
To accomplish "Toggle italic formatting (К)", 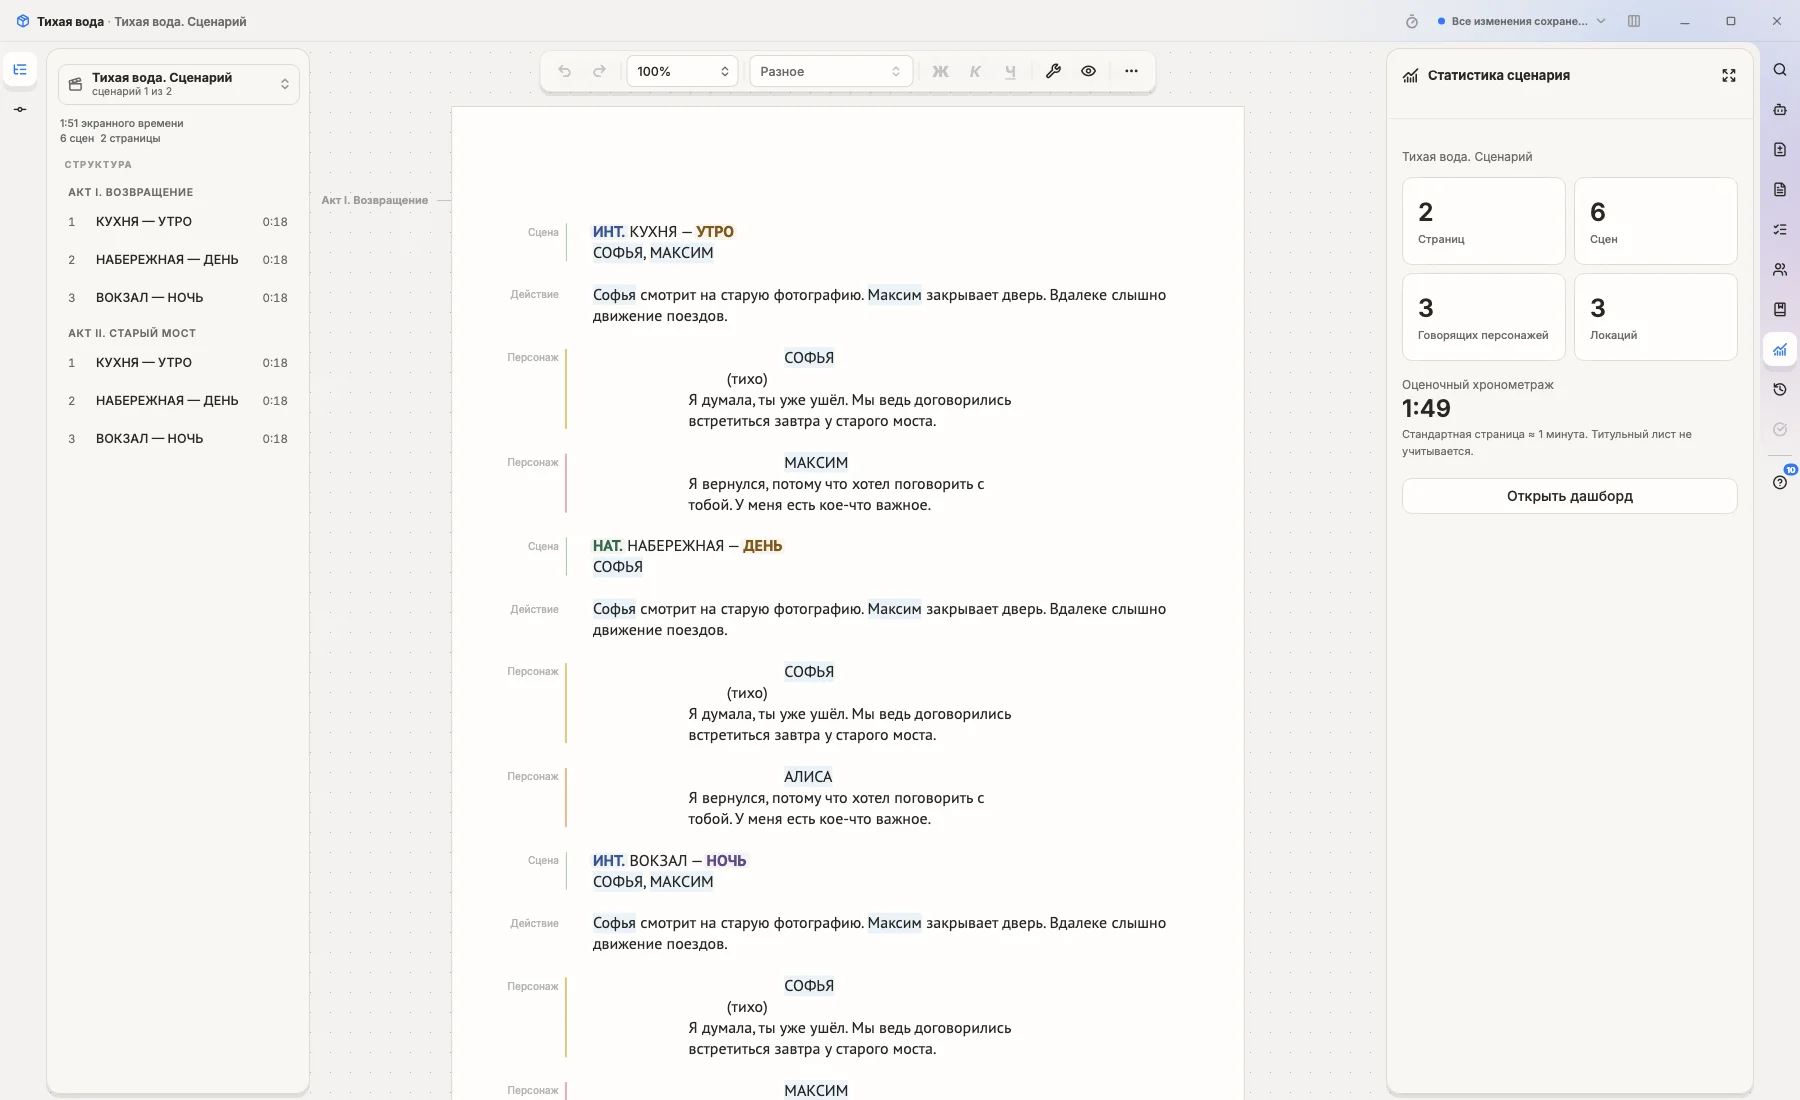I will [x=975, y=71].
